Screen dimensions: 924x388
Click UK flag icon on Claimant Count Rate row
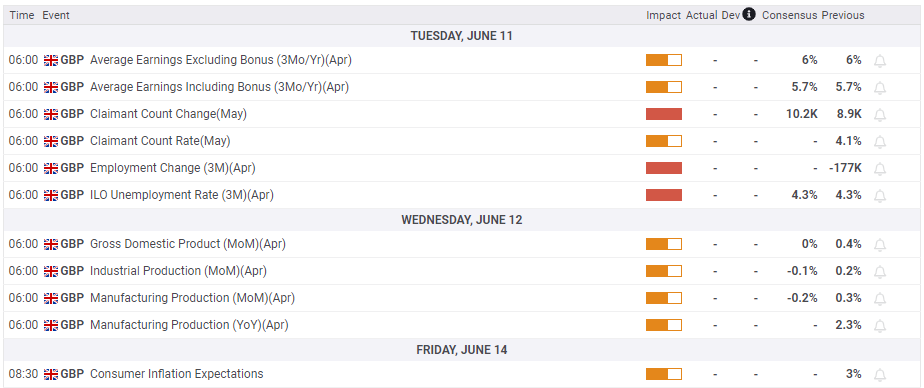[51, 142]
